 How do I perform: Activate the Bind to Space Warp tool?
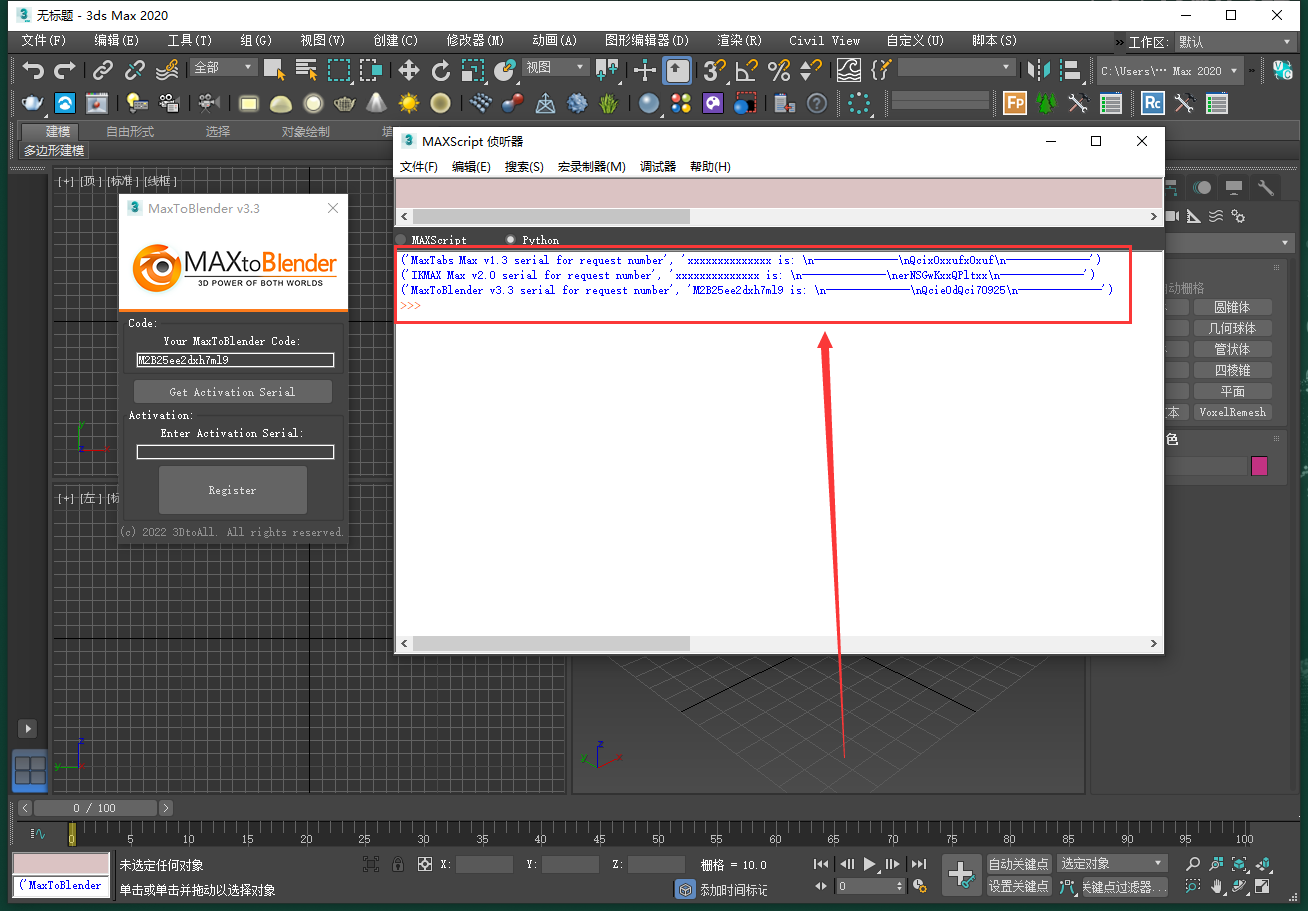[167, 70]
